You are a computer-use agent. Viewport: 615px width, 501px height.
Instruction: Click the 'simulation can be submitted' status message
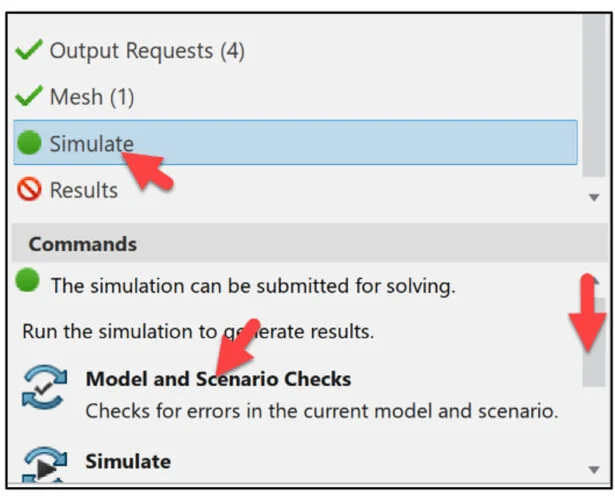point(253,285)
